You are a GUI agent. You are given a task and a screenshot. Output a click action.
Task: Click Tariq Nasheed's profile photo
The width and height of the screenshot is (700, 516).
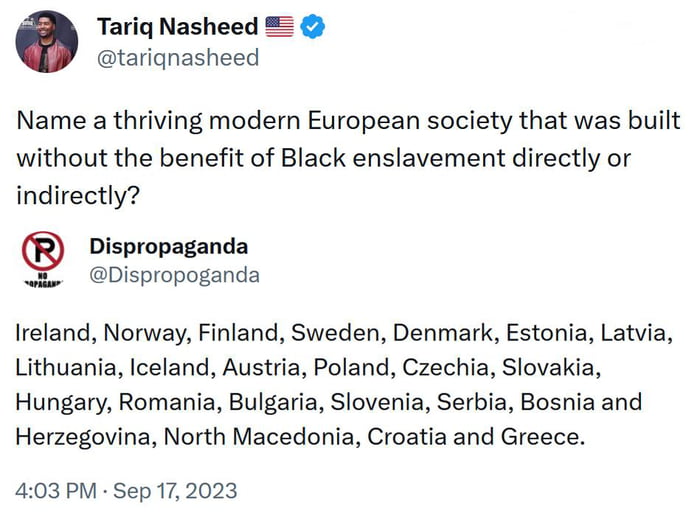click(46, 43)
